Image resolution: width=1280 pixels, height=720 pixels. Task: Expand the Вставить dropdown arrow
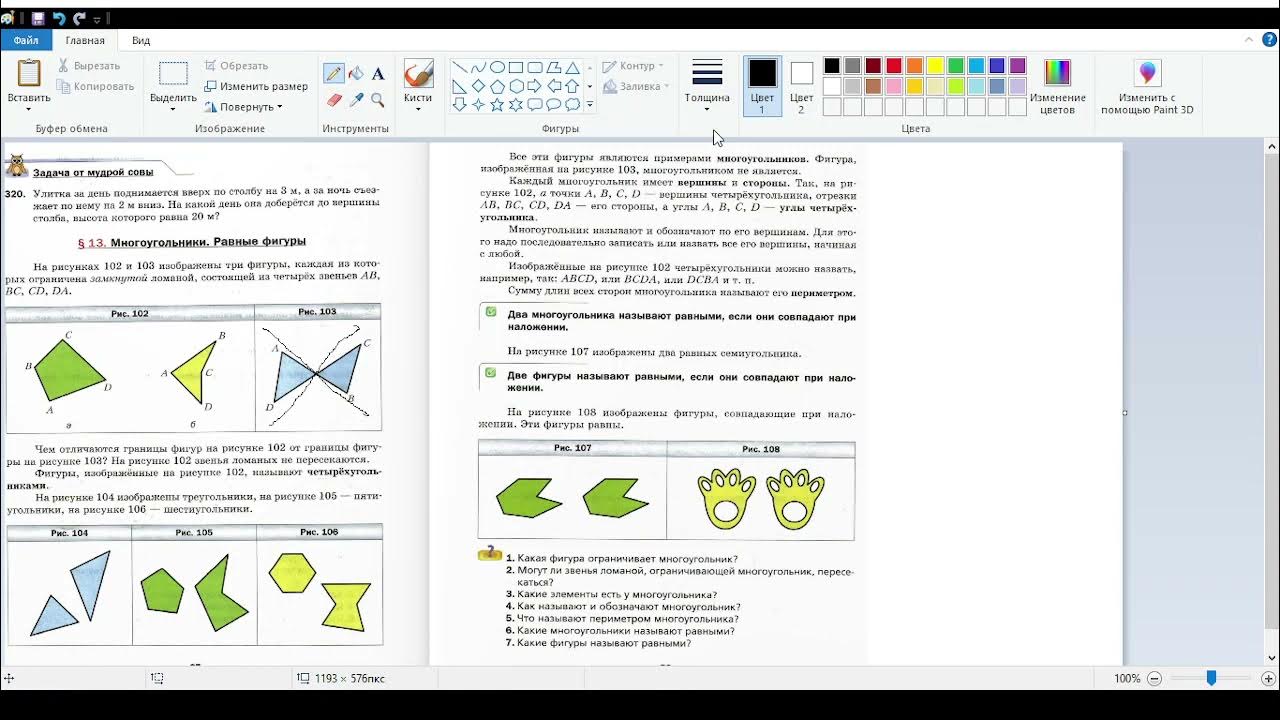[x=29, y=109]
